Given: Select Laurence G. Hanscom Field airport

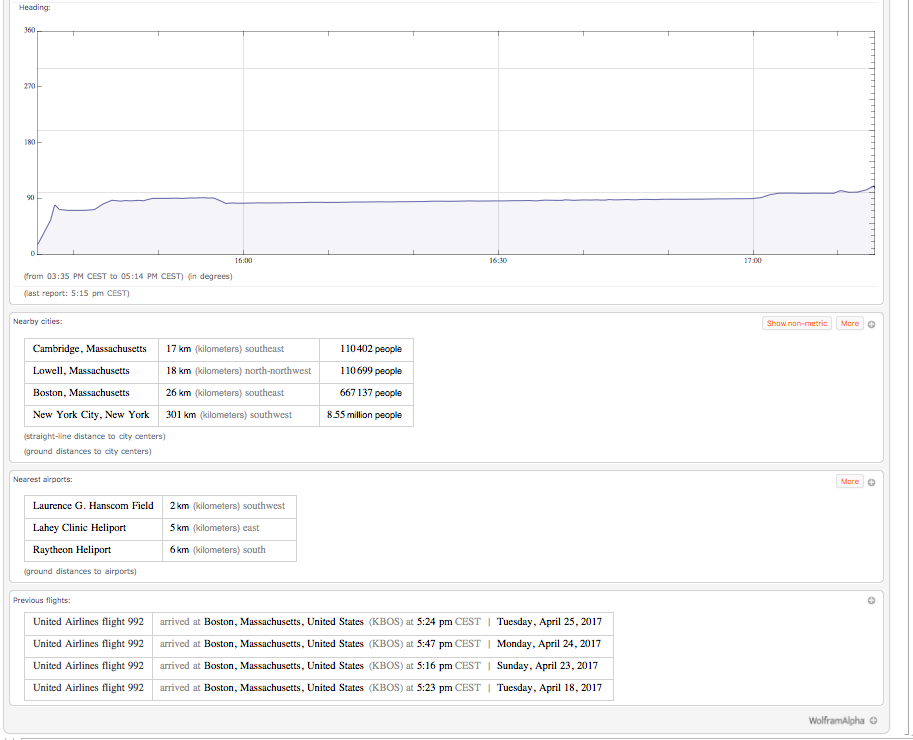Looking at the screenshot, I should [x=93, y=506].
